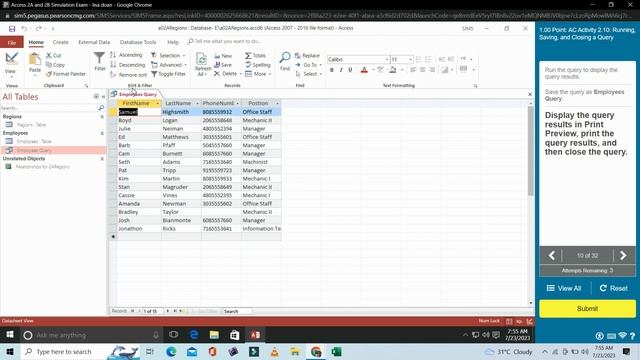This screenshot has width=640, height=360.
Task: Click the Undo arrow in quick access toolbar
Action: tap(24, 29)
